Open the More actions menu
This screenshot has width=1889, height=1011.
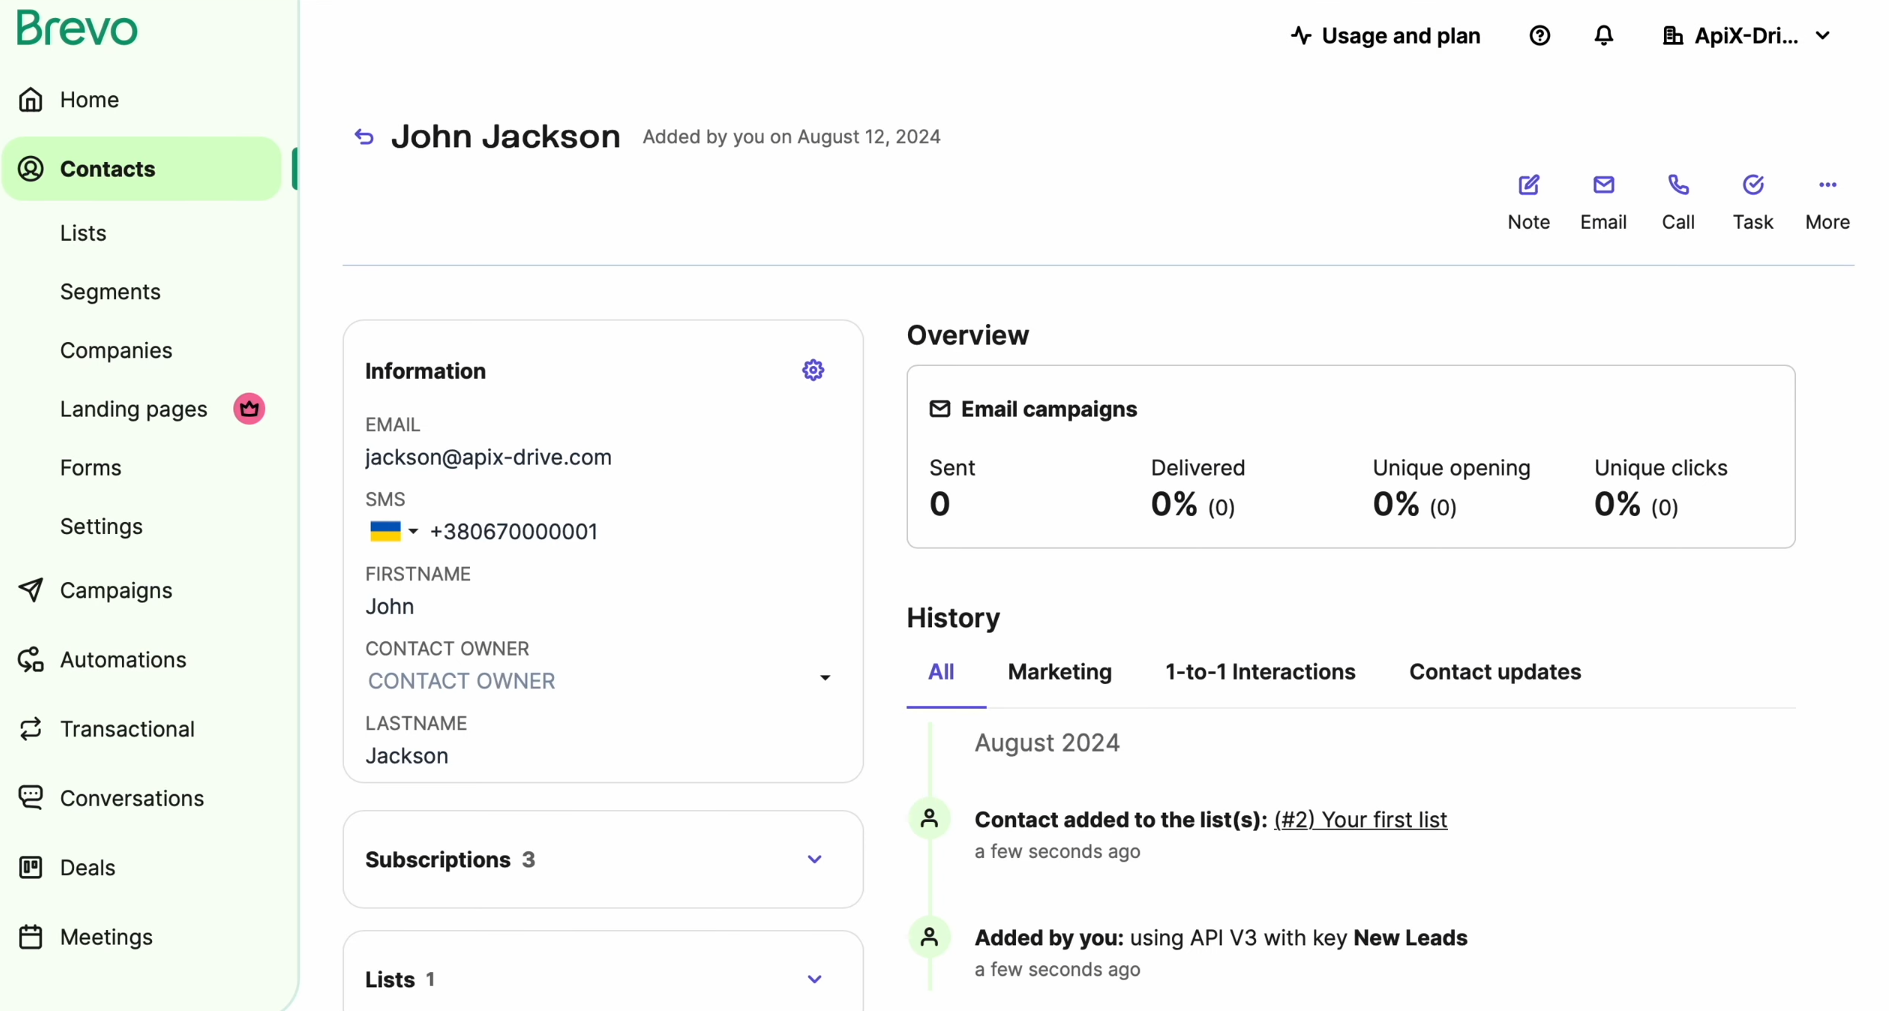1827,200
